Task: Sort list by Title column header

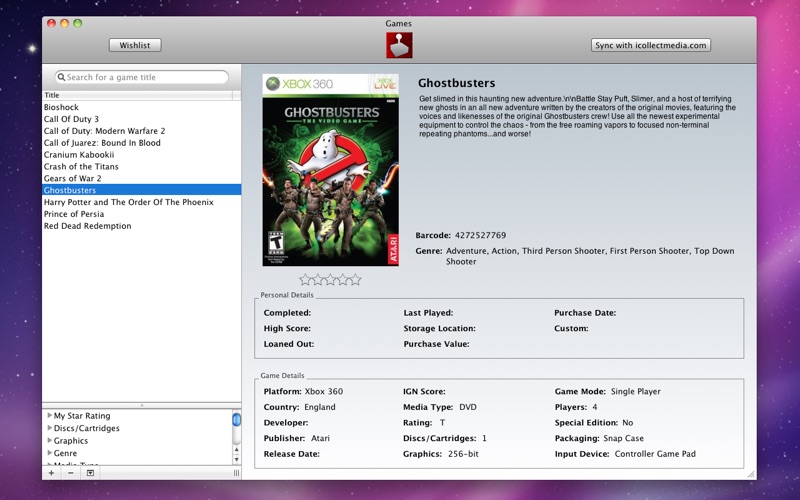Action: coord(137,95)
